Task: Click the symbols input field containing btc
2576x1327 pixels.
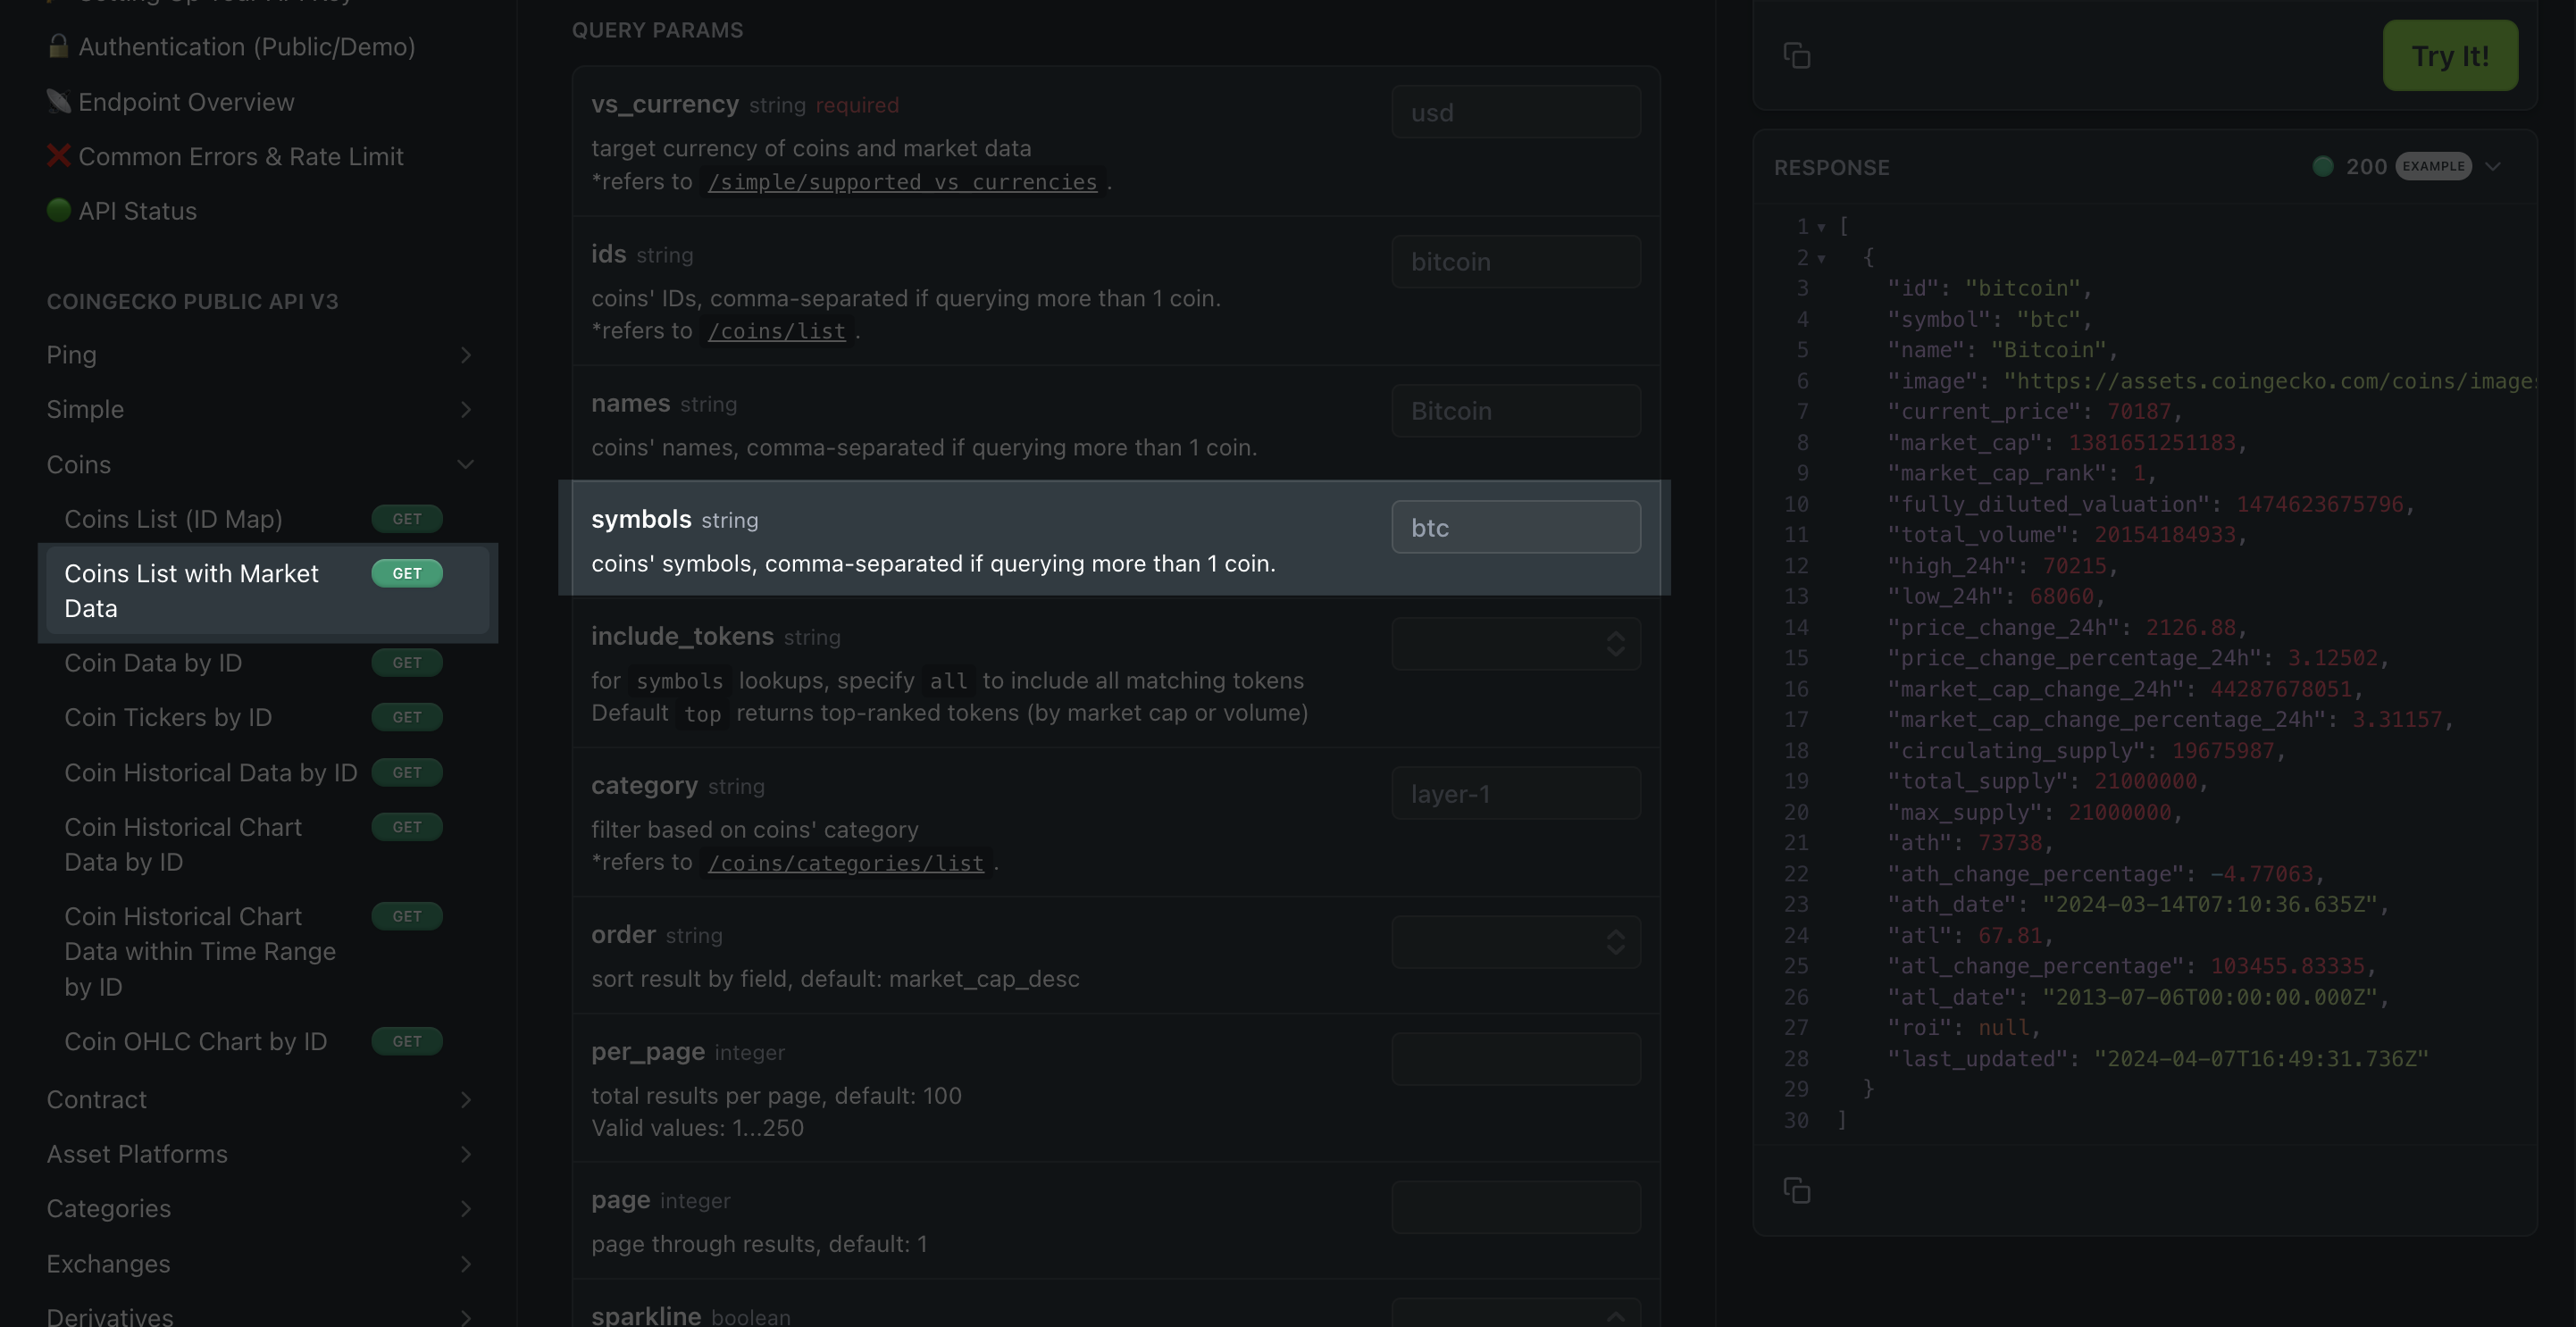Action: 1515,527
